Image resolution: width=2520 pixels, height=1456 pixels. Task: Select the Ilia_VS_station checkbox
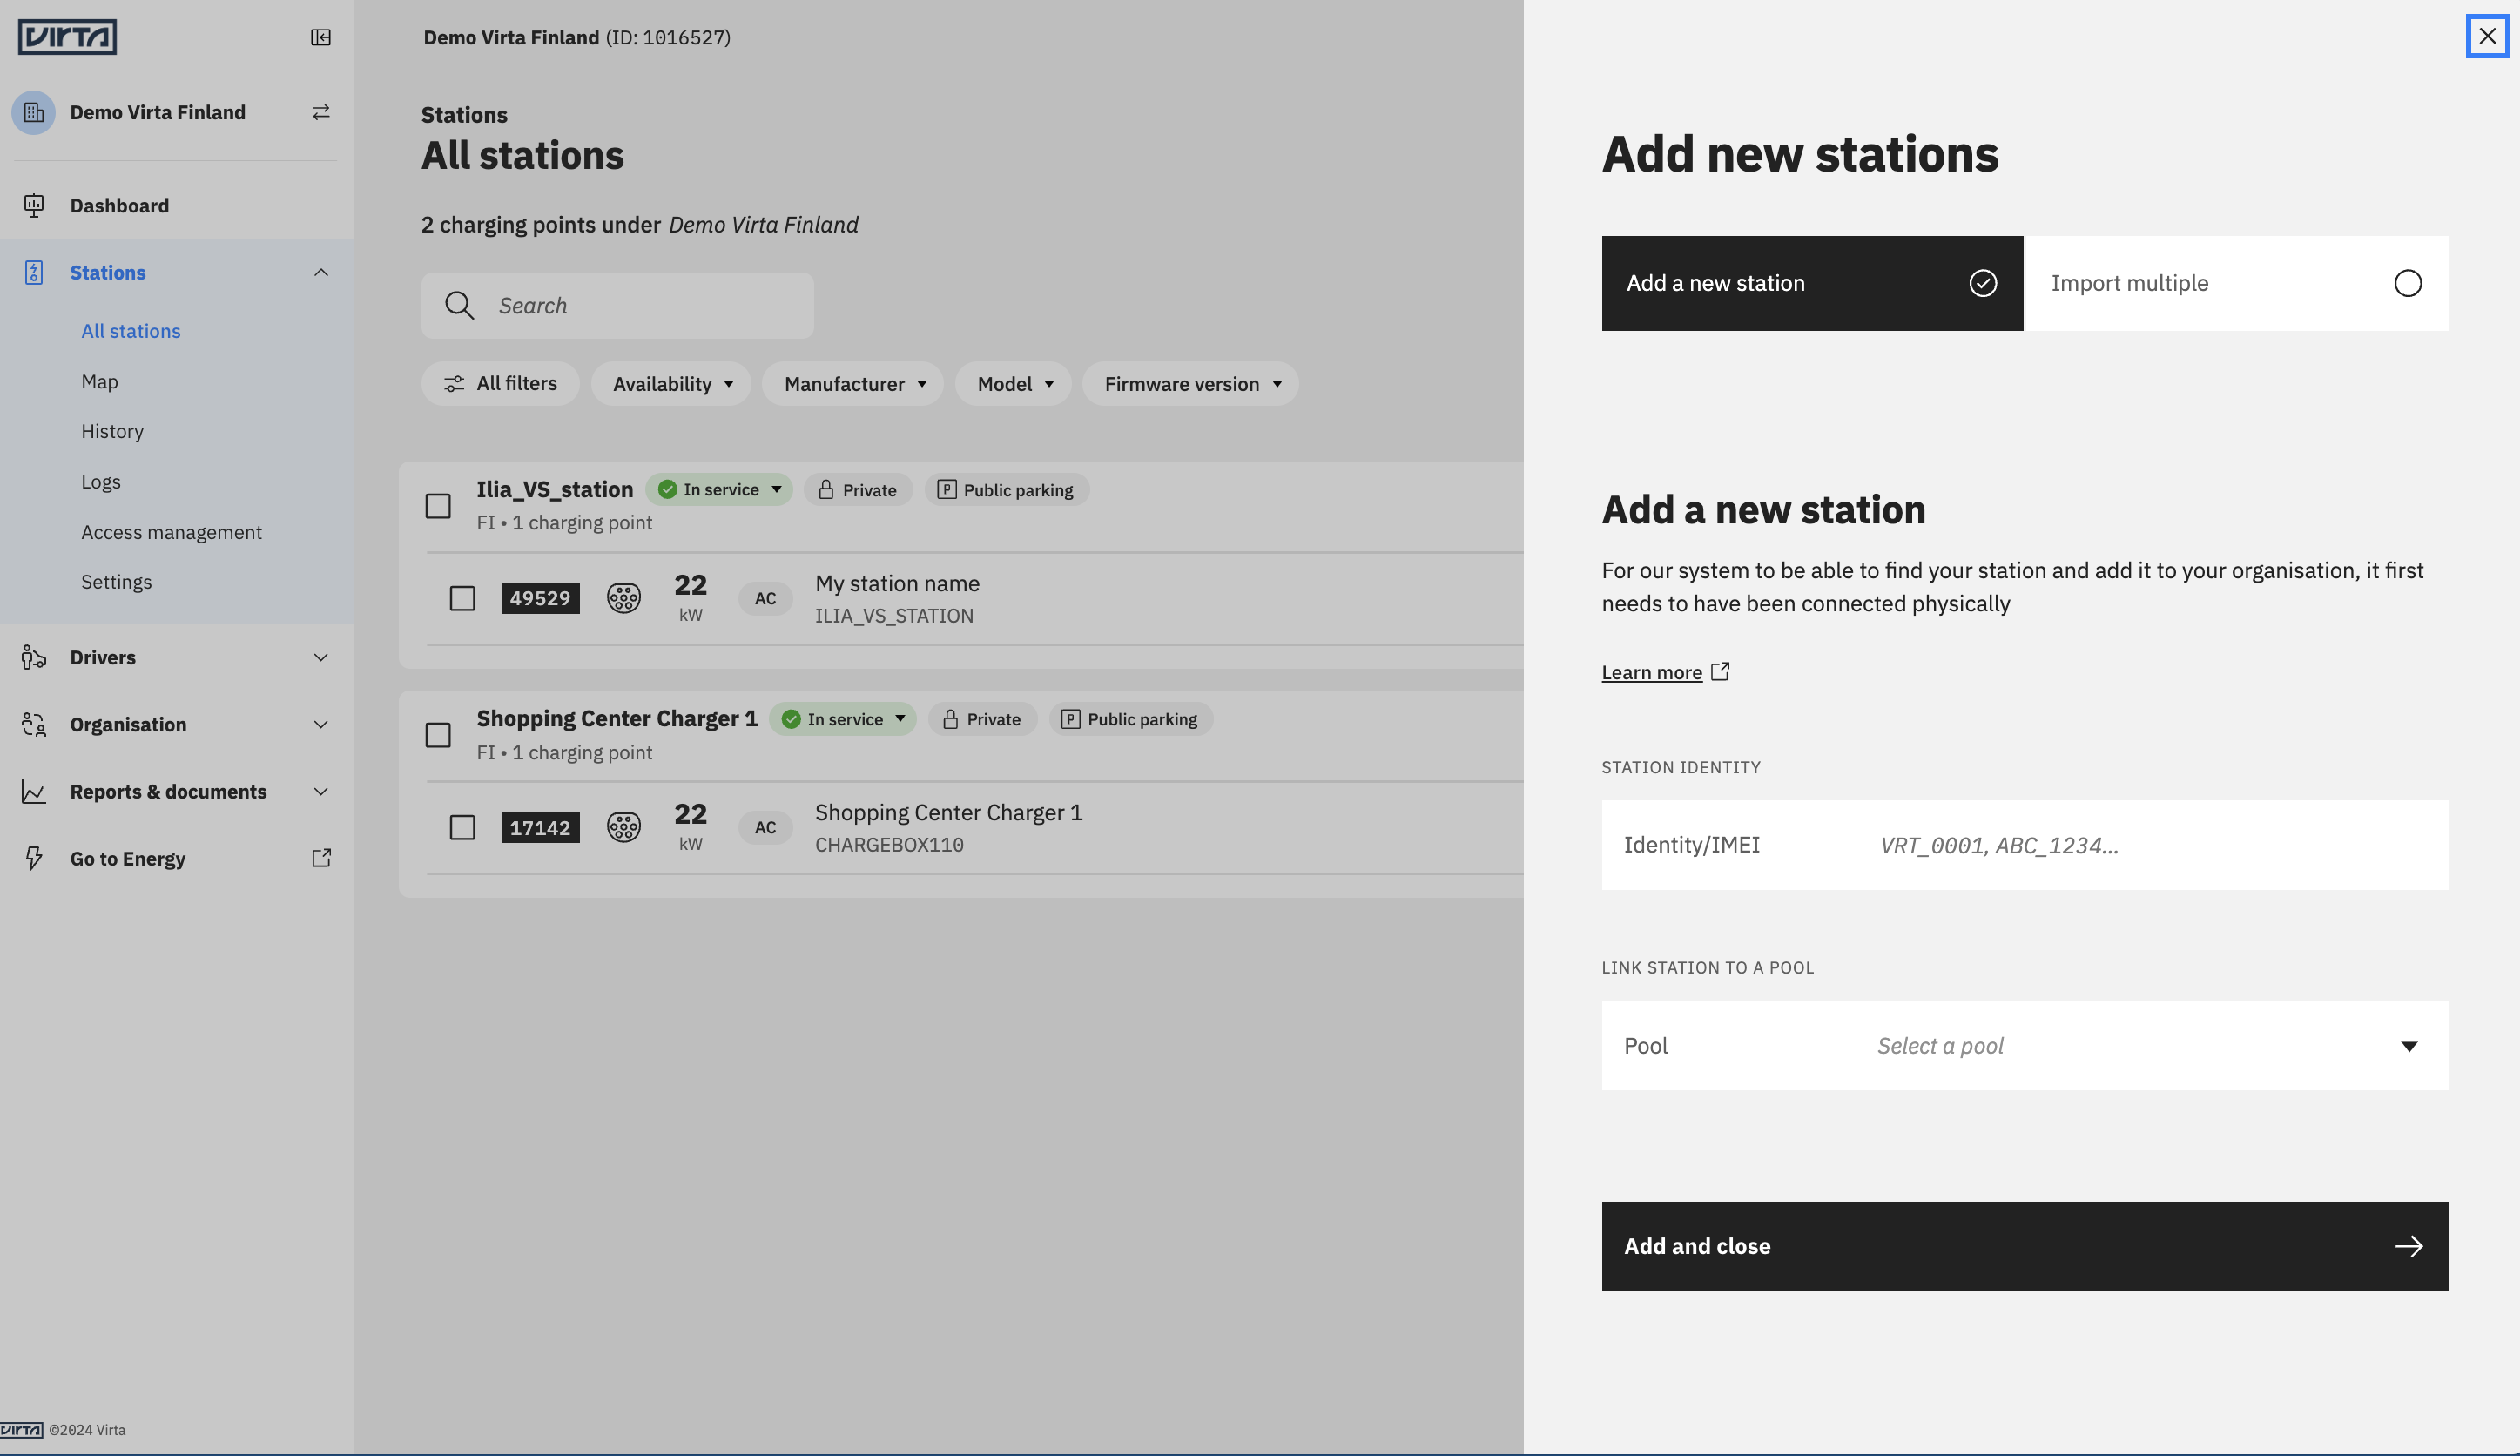[438, 506]
